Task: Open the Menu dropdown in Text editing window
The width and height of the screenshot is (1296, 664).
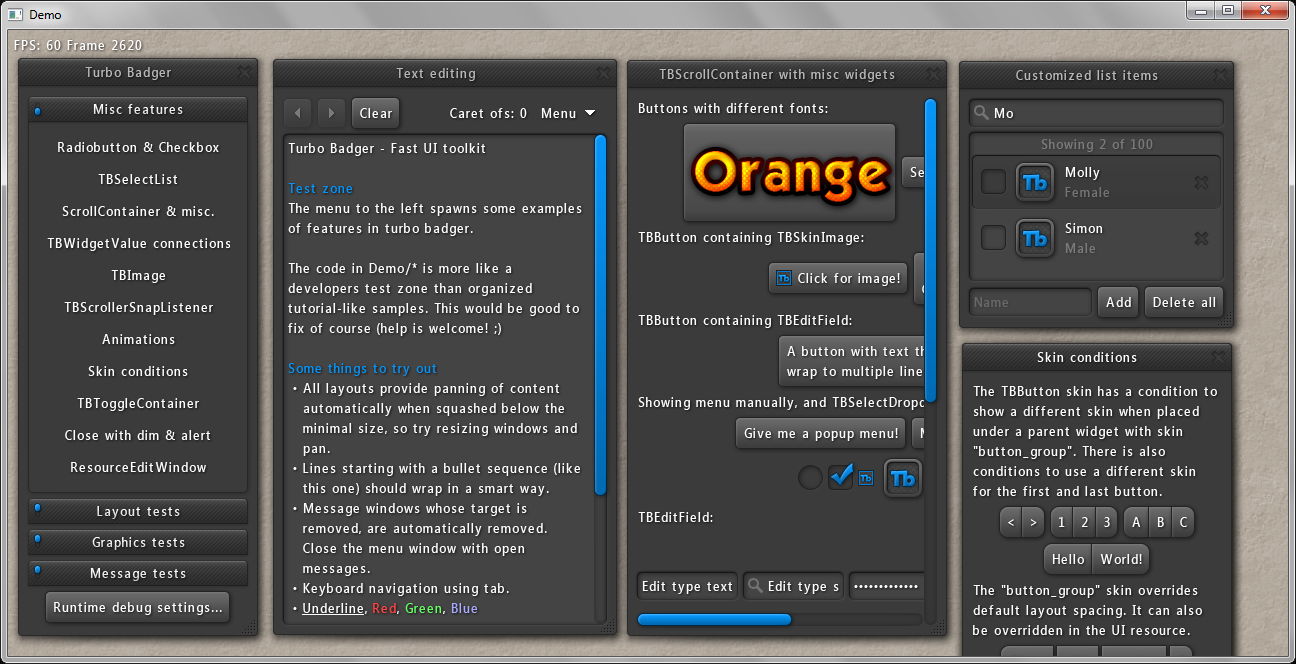Action: tap(567, 113)
